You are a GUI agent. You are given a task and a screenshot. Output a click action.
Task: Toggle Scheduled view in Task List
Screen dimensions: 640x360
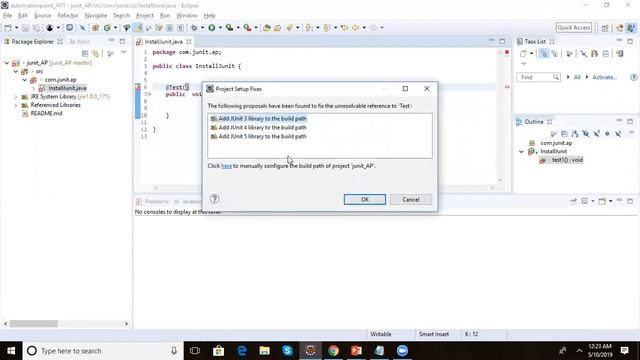click(x=554, y=53)
